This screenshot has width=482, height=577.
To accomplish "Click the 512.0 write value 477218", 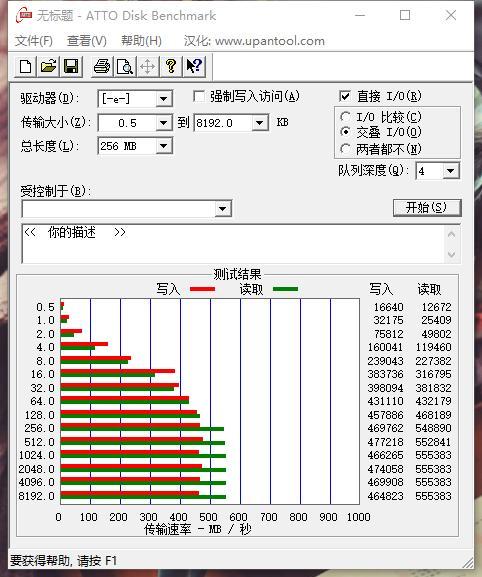I will [x=385, y=442].
